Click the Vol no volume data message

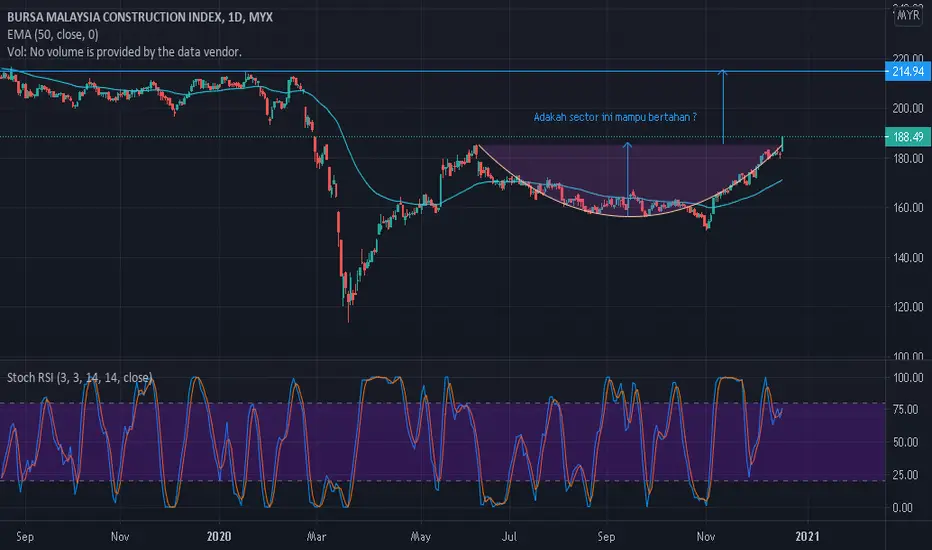(x=124, y=52)
